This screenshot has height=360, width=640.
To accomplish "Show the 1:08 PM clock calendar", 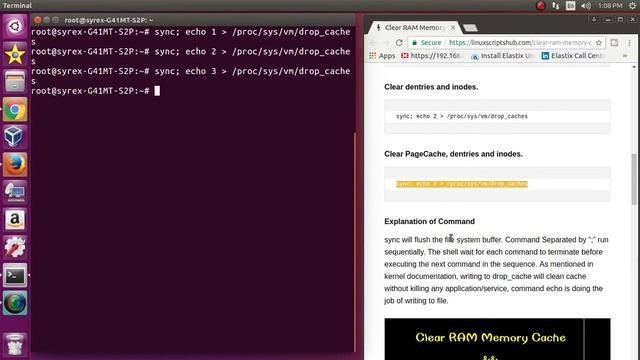I will (610, 6).
